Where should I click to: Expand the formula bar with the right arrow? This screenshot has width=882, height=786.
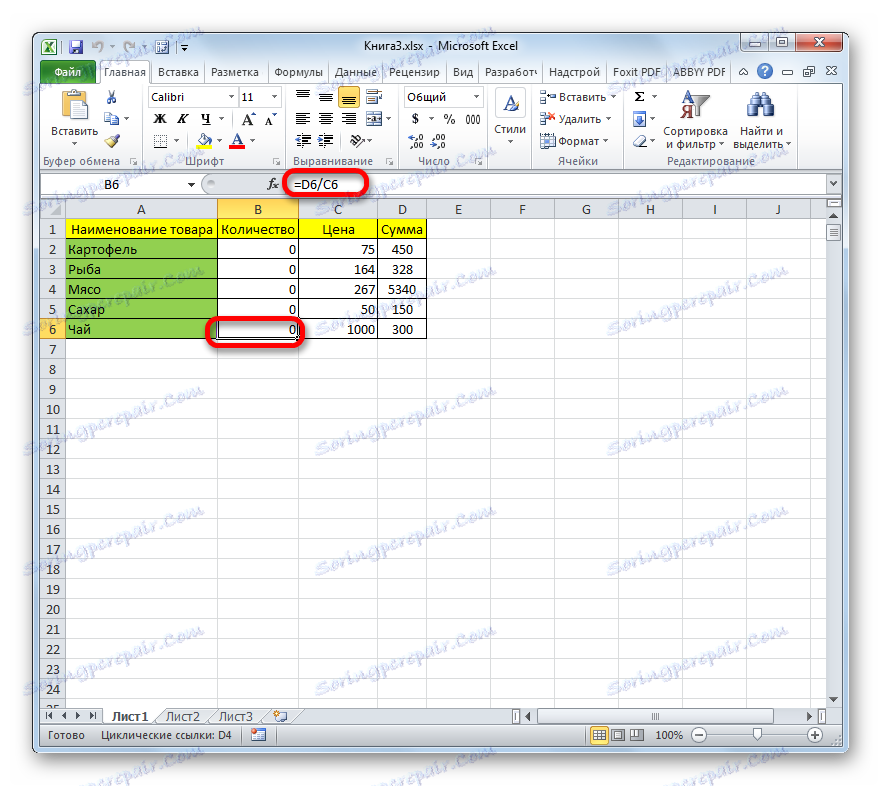point(833,183)
